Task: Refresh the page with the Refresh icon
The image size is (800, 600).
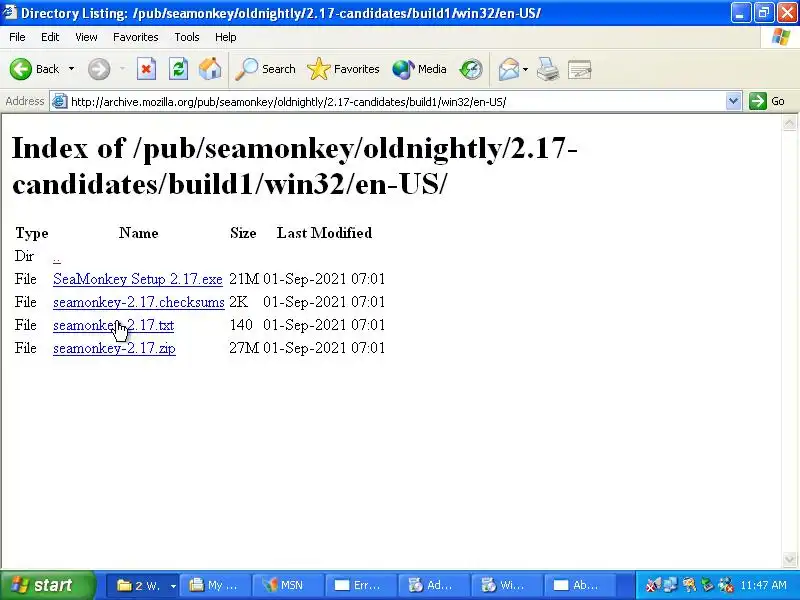Action: point(179,69)
